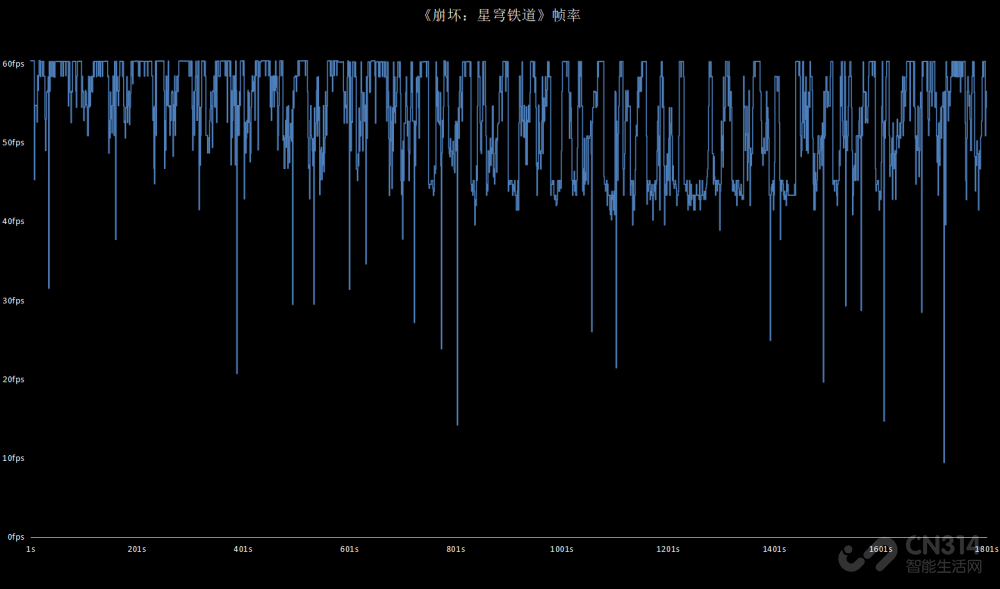Viewport: 1000px width, 589px height.
Task: Click the 20fps y-axis label
Action: [13, 379]
